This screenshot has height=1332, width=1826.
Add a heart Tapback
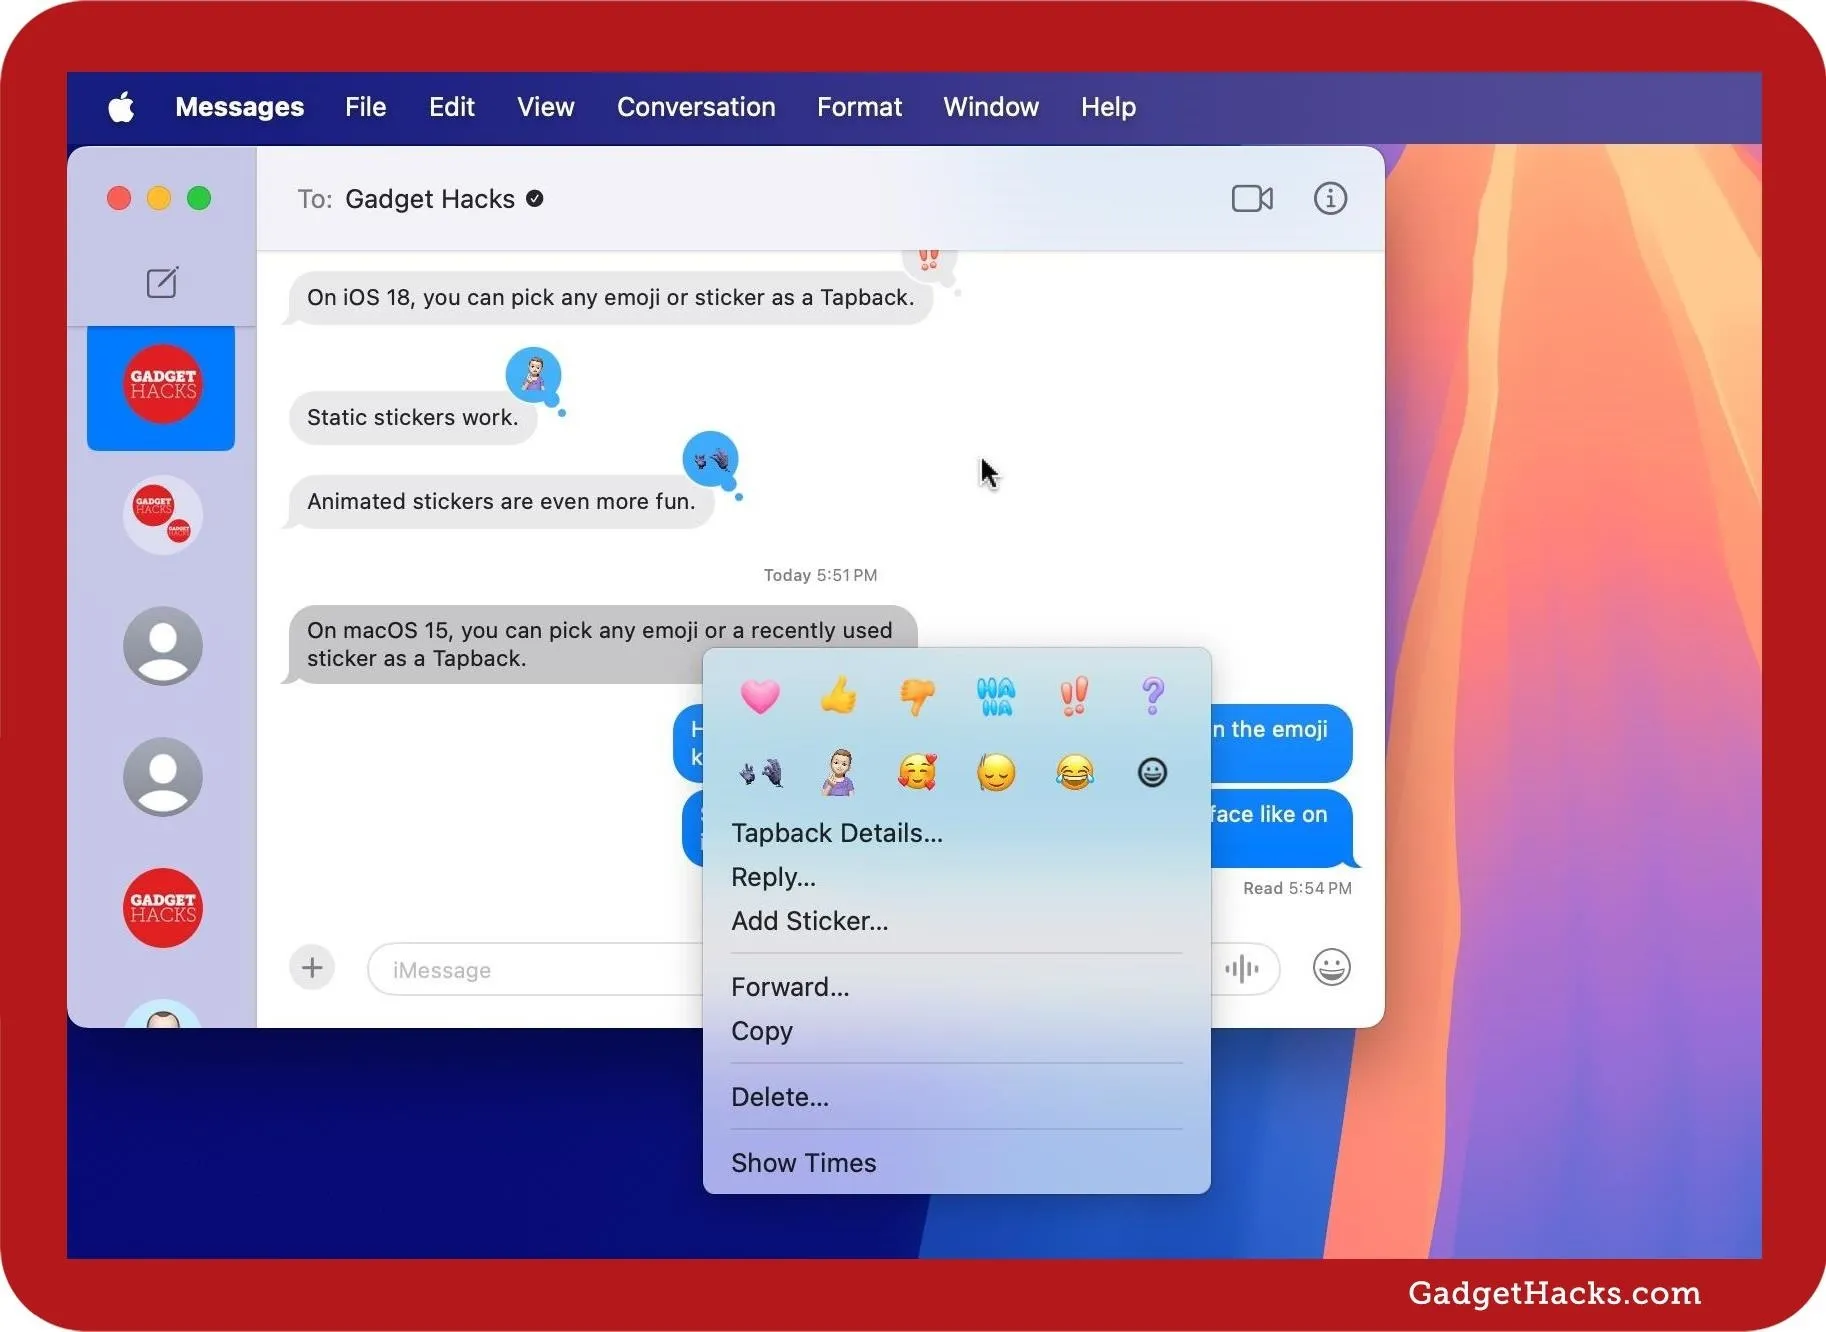click(760, 695)
